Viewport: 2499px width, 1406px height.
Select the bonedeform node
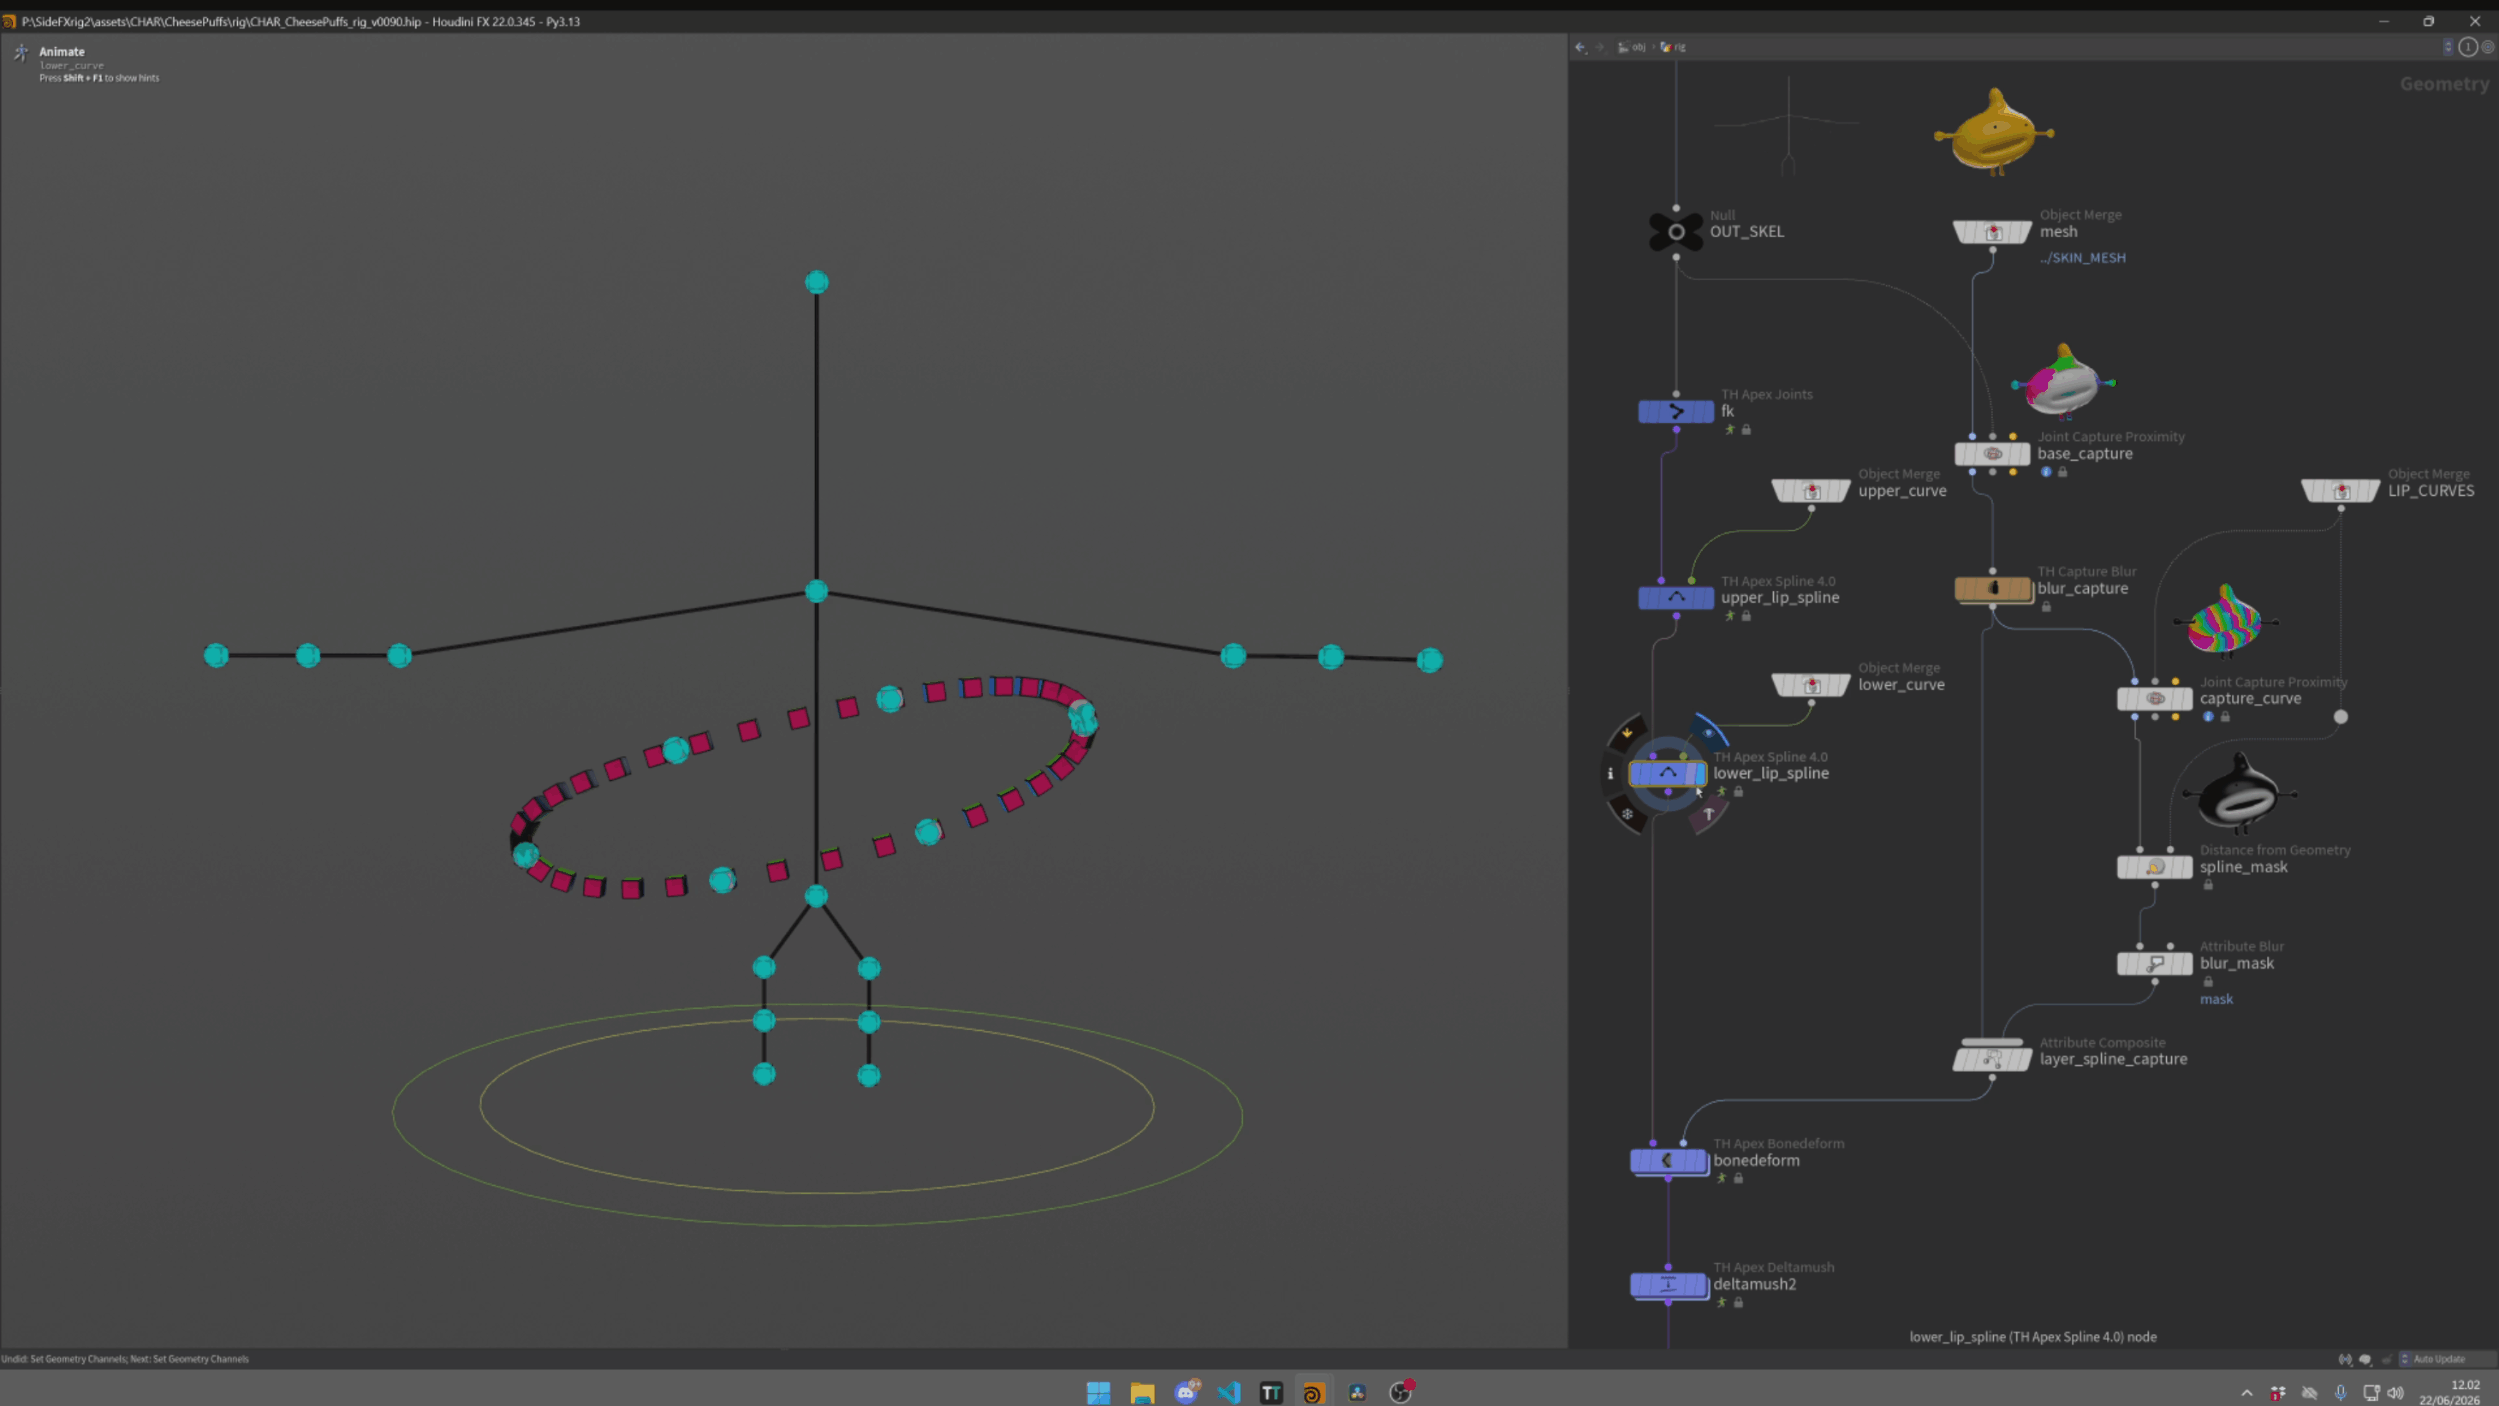pos(1668,1161)
